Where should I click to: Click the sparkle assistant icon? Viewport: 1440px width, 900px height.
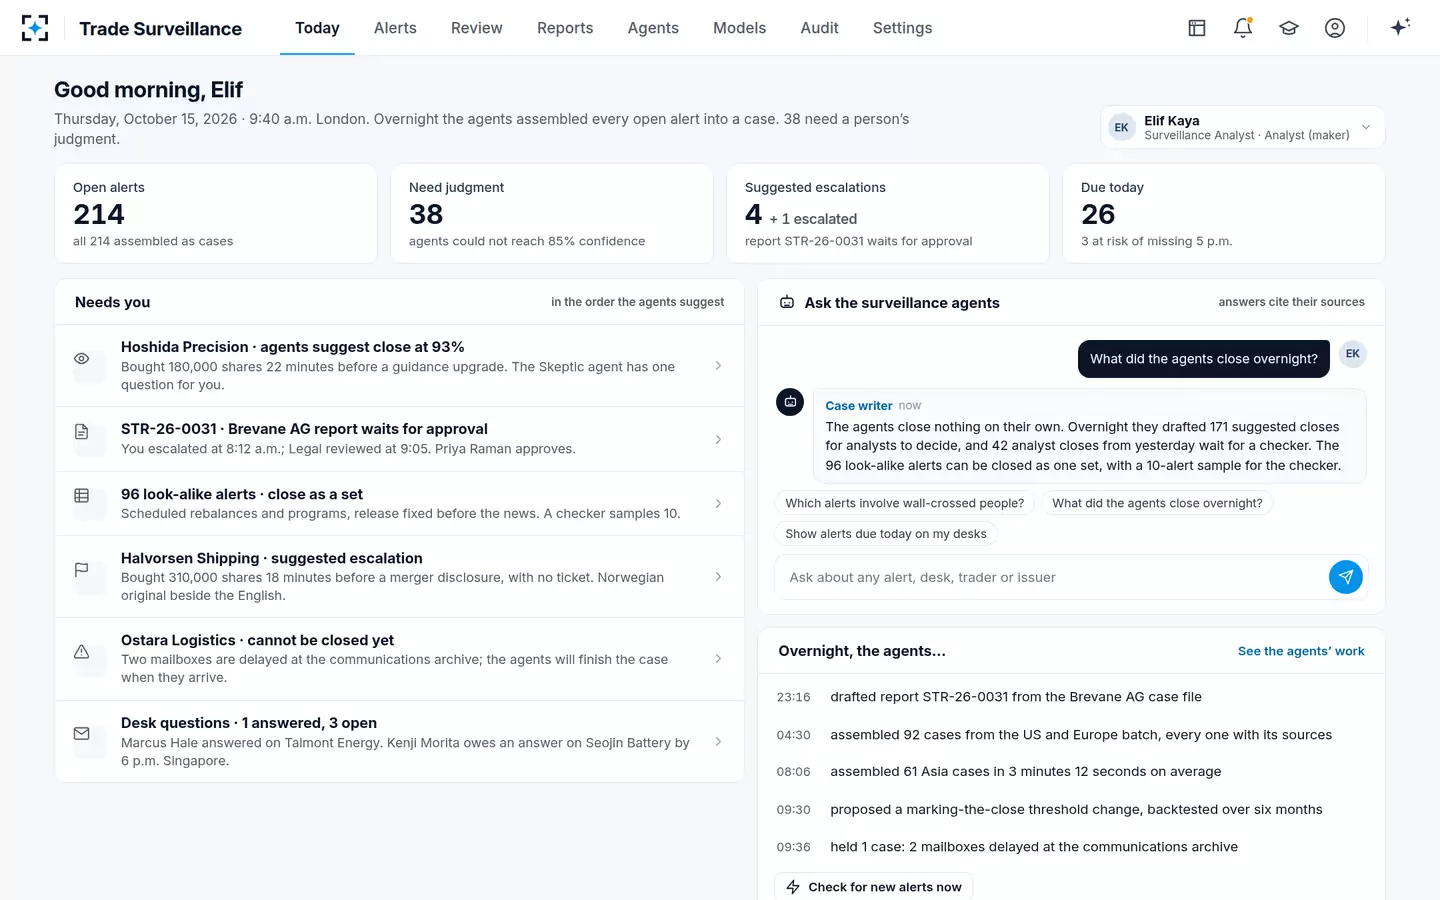click(x=1400, y=27)
